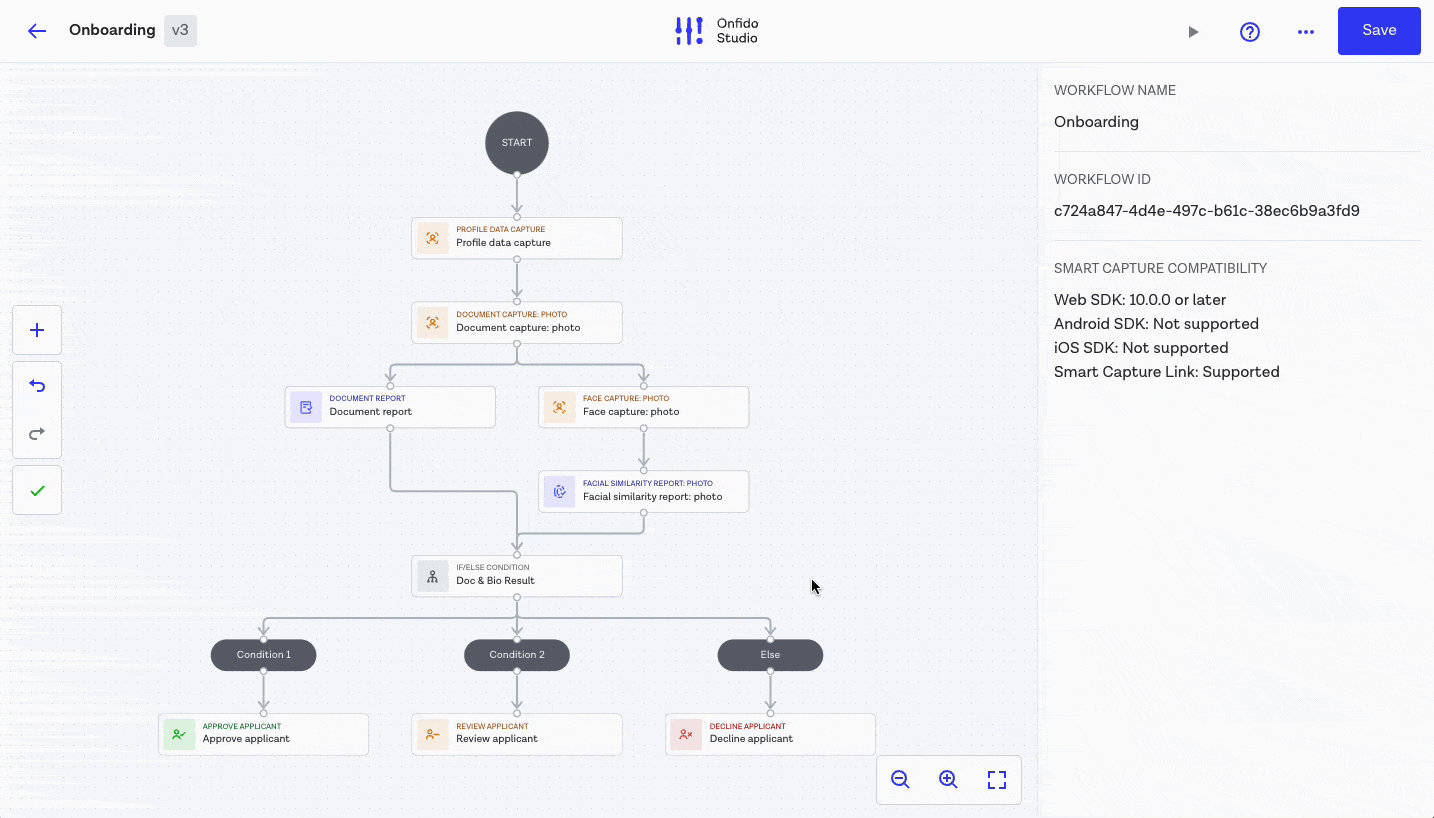Open the help question mark icon

tap(1249, 32)
